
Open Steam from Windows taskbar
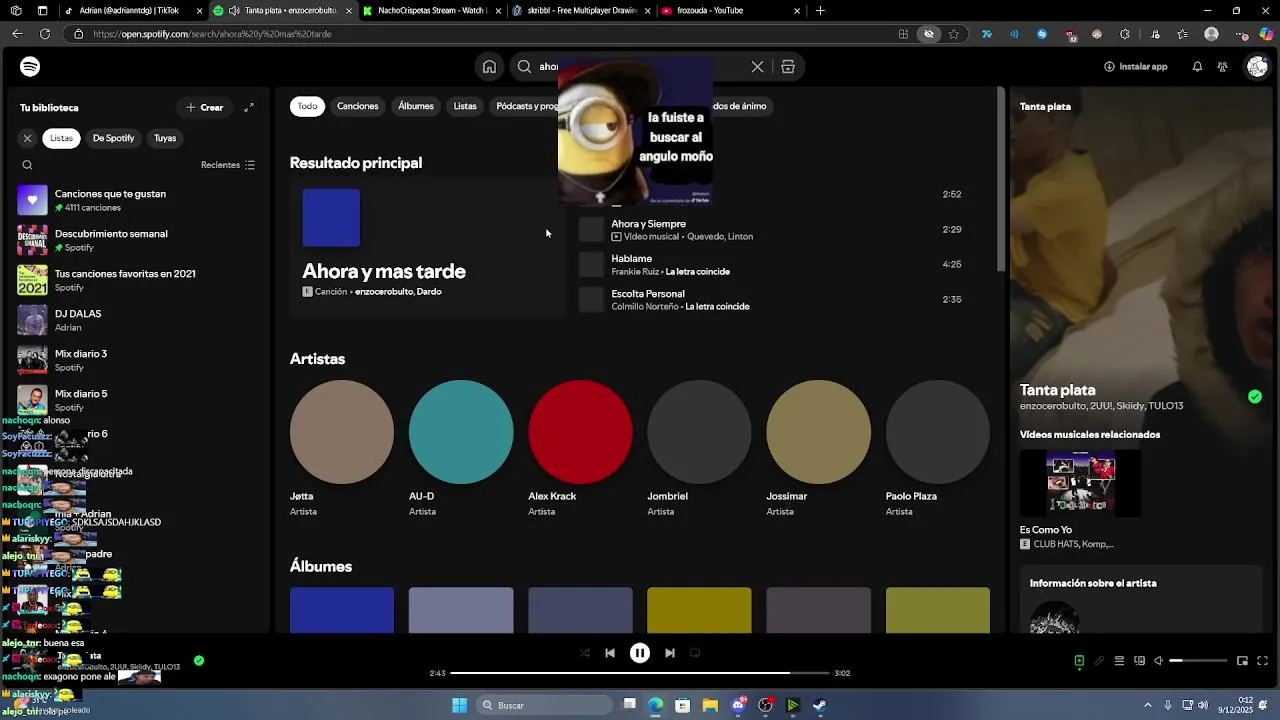[820, 705]
